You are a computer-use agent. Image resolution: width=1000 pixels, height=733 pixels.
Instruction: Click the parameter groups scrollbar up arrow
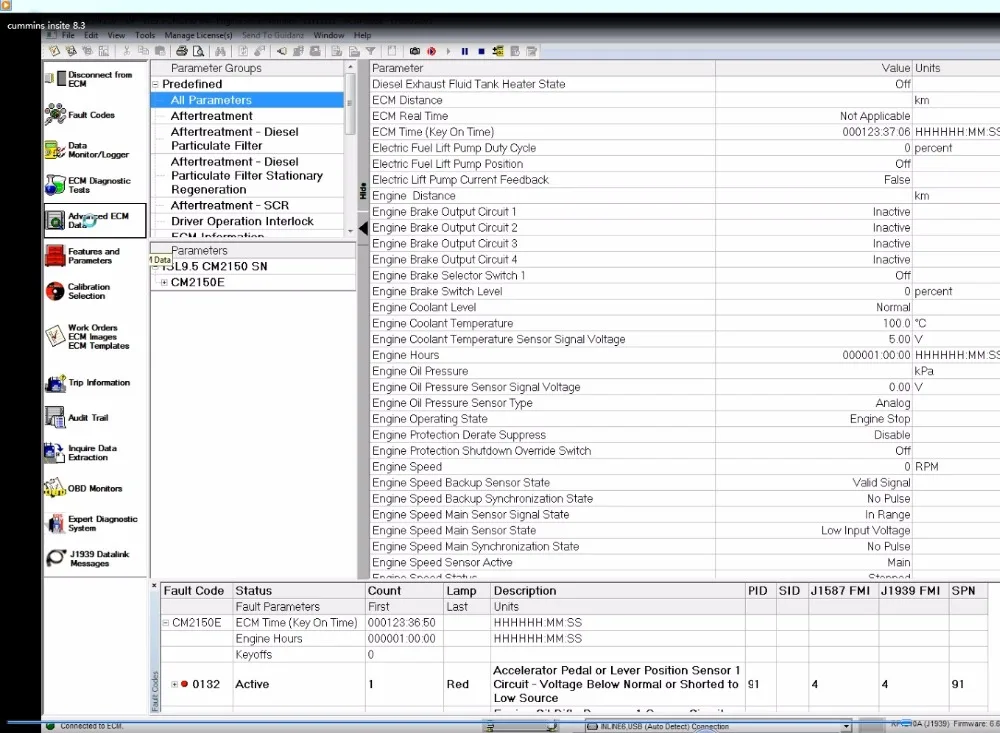[x=350, y=67]
